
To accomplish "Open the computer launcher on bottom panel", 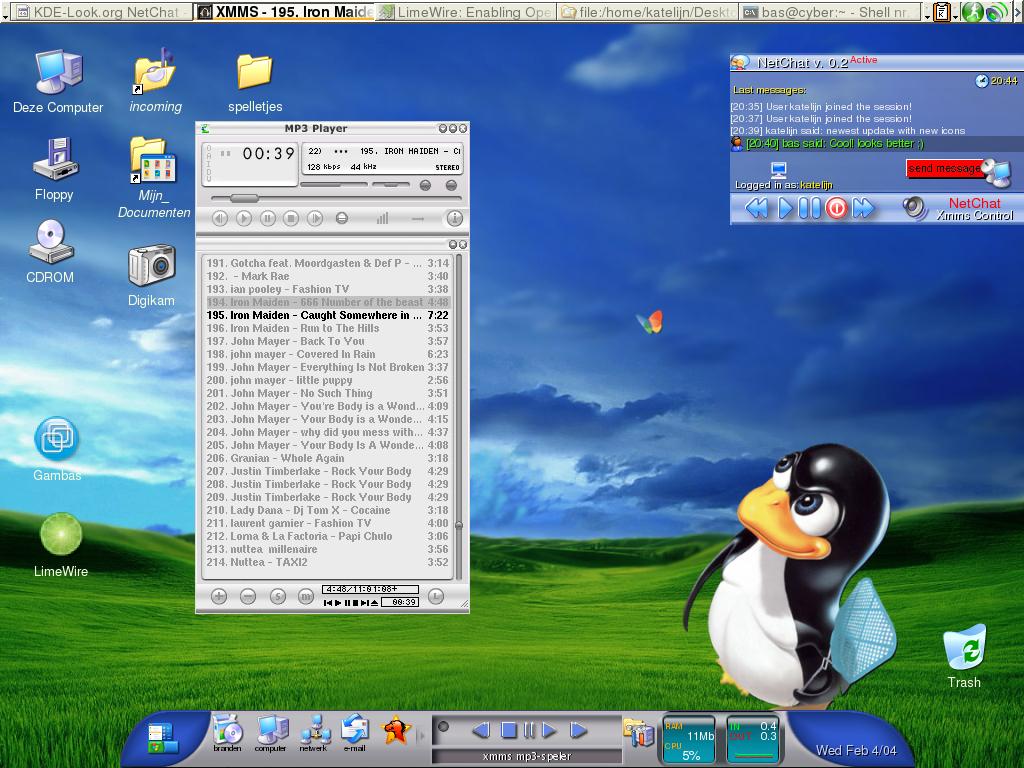I will pos(271,733).
